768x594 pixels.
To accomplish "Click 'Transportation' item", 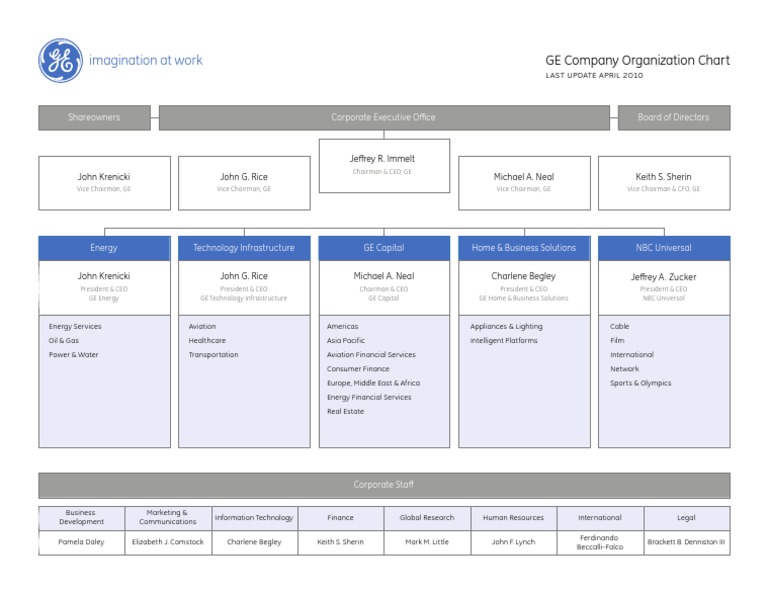I will (x=214, y=355).
